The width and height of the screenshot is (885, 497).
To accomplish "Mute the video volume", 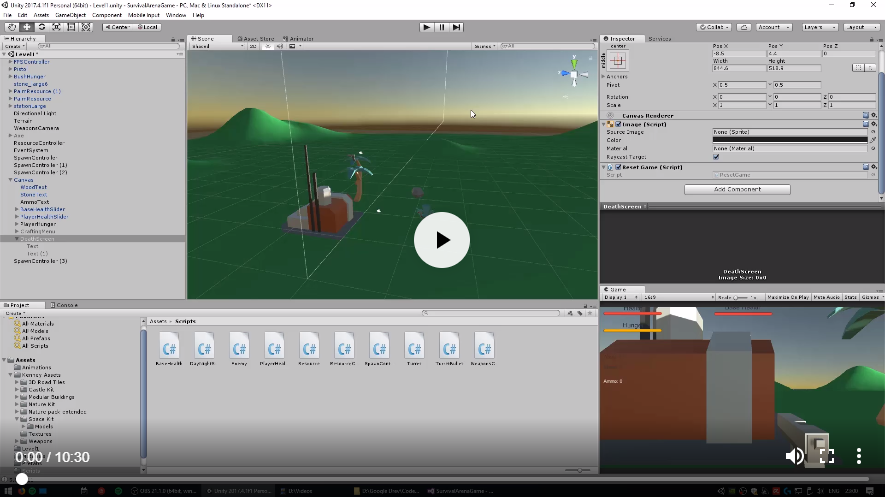I will [x=794, y=456].
